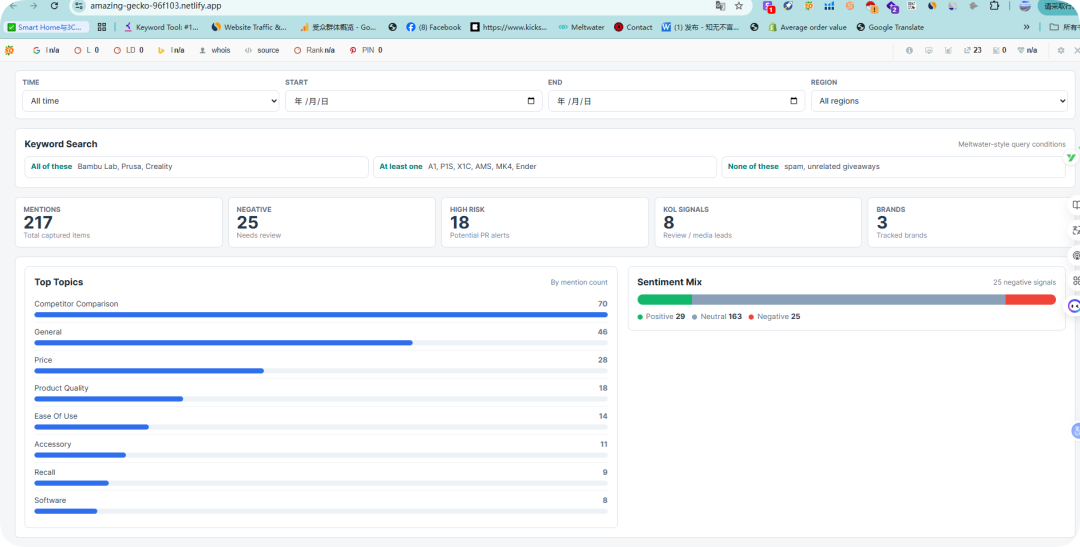Expand the bookmarks overflow chevron
Viewport: 1080px width, 547px height.
[x=1027, y=27]
